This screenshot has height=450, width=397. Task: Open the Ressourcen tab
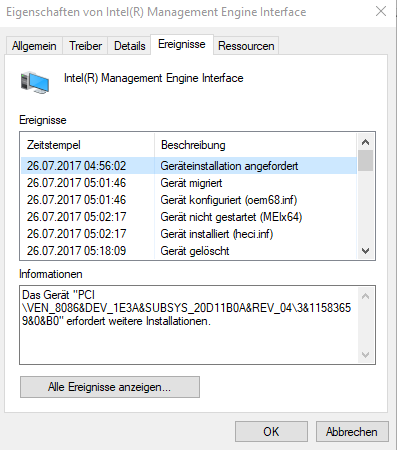pos(246,46)
